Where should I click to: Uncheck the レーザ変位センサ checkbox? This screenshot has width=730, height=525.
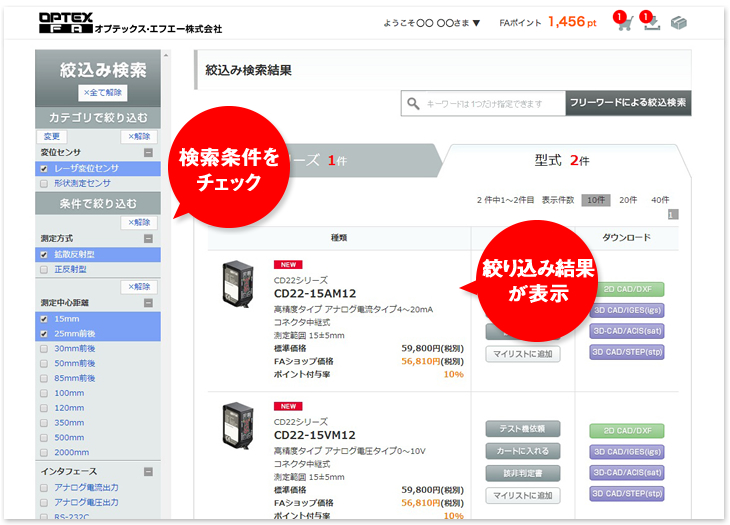[44, 169]
